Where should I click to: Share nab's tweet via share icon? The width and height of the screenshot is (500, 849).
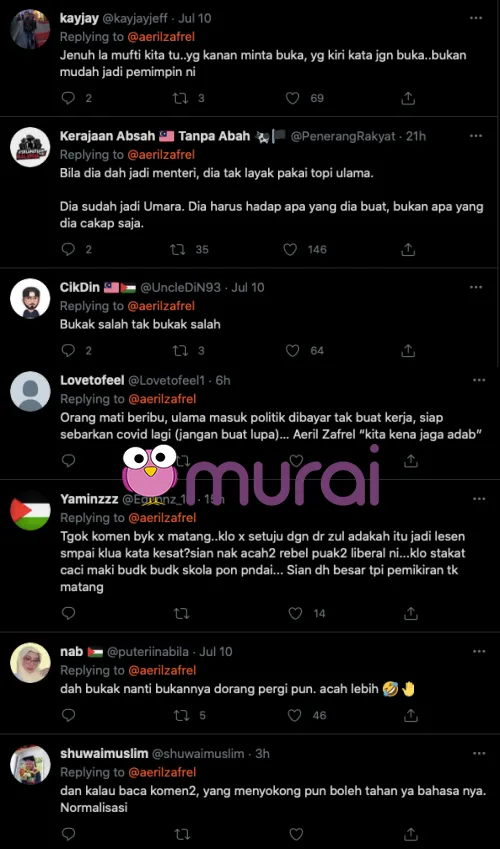411,715
